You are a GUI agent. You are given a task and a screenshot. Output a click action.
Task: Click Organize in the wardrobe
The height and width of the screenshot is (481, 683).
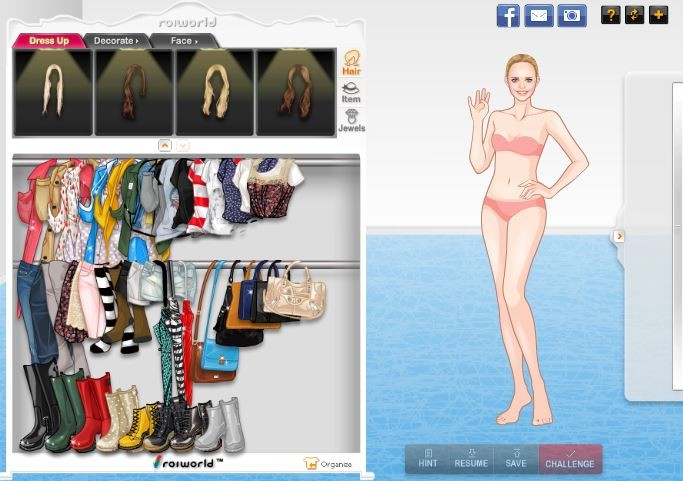pos(329,463)
